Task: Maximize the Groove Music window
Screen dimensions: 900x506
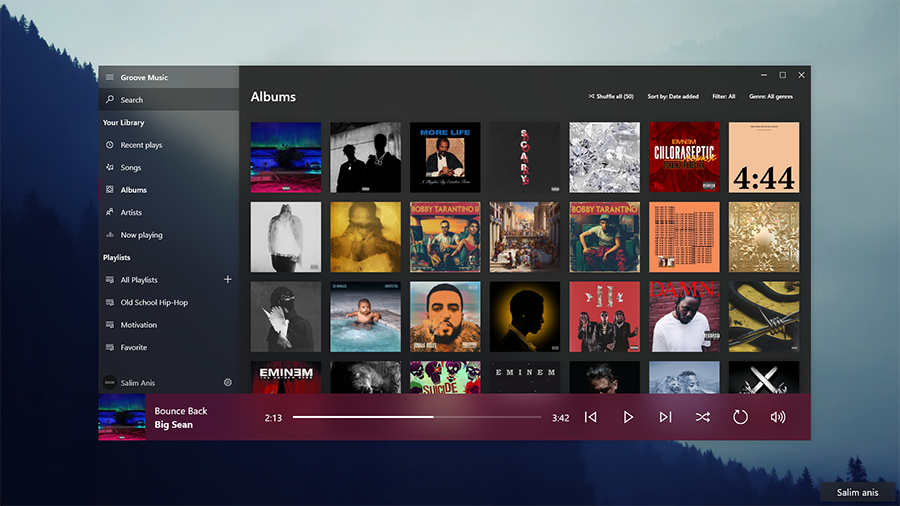Action: click(x=782, y=75)
